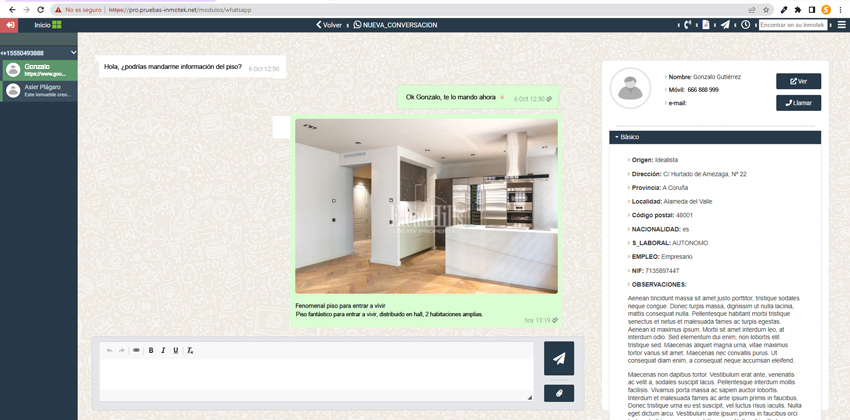The image size is (850, 420).
Task: Click the undo icon in message editor
Action: 110,351
